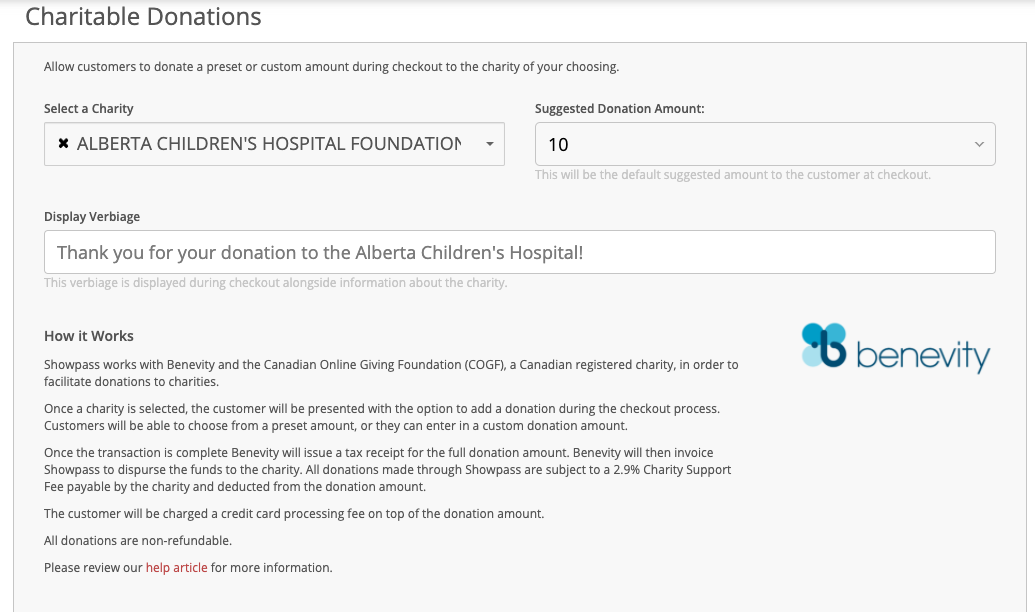
Task: Click the Charitable Donations heading
Action: [143, 17]
